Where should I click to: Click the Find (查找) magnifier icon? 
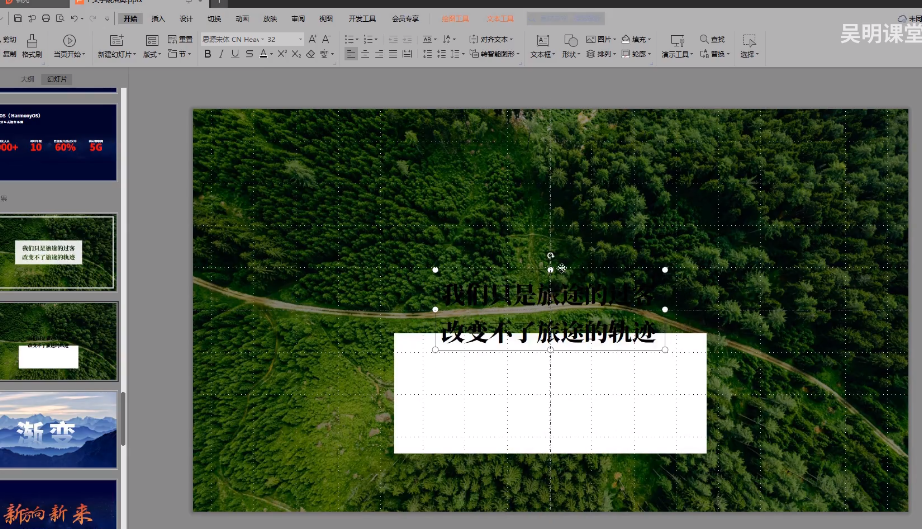(x=704, y=39)
